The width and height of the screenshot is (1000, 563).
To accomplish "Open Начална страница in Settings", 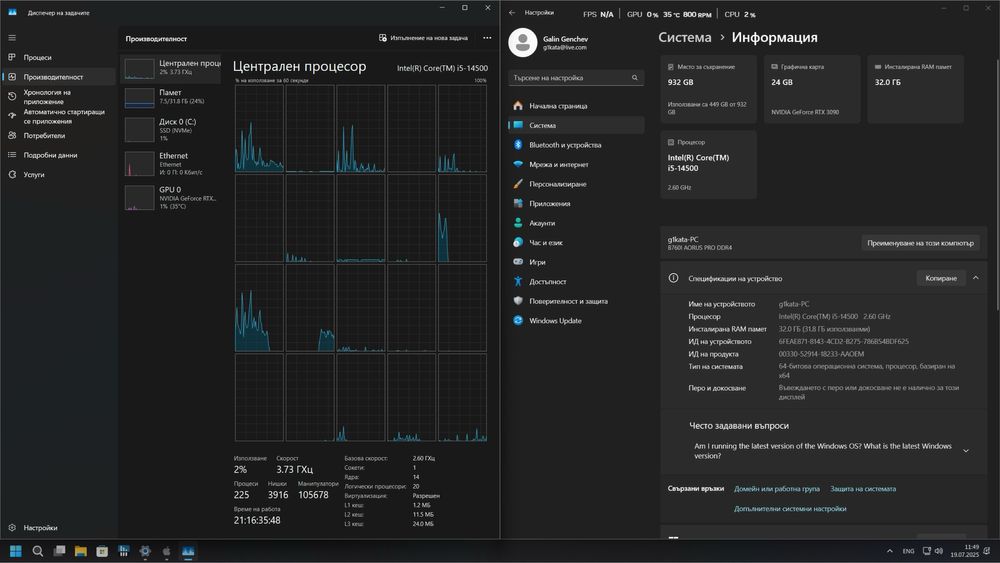I will 576,106.
